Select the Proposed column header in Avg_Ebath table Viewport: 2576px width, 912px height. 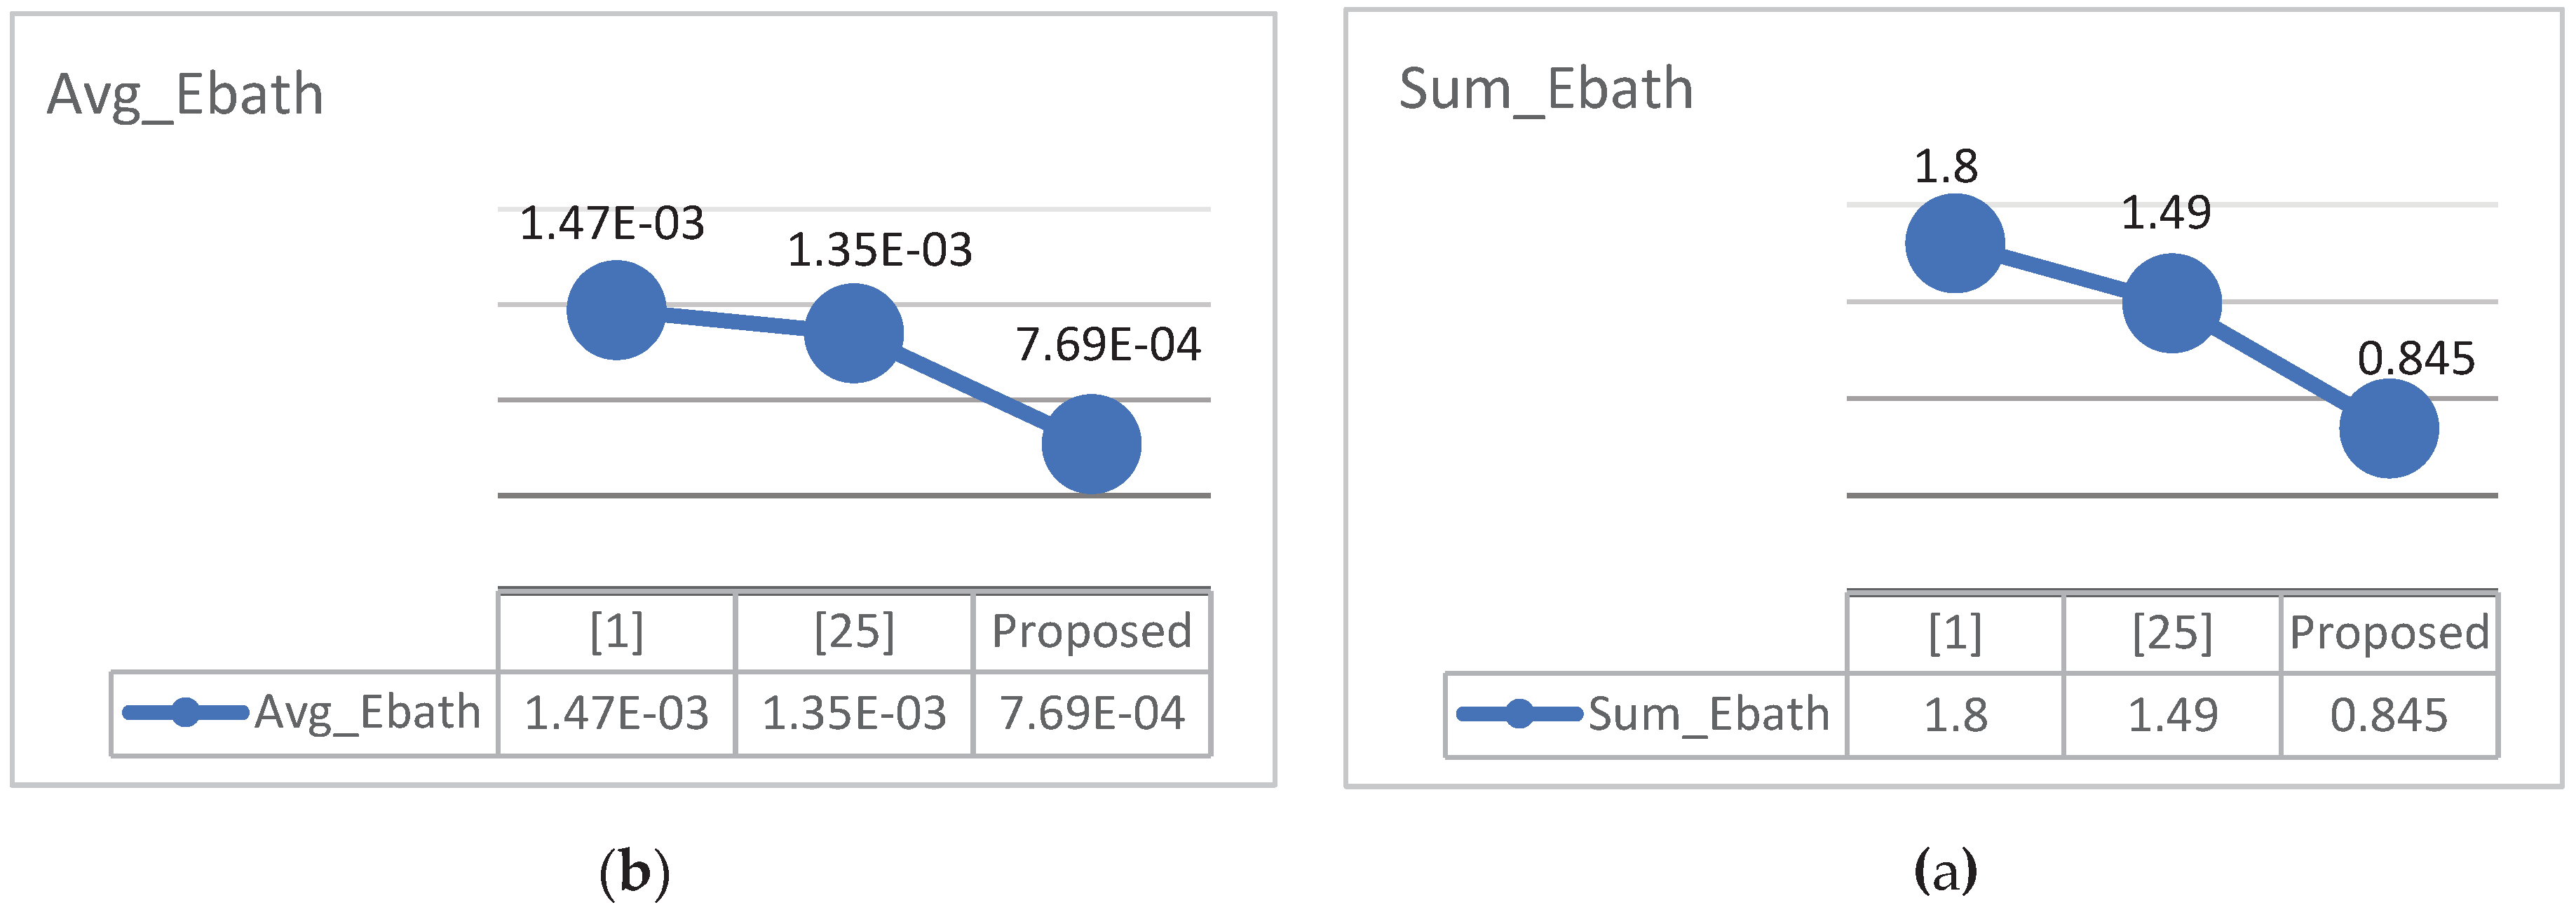(x=1091, y=631)
